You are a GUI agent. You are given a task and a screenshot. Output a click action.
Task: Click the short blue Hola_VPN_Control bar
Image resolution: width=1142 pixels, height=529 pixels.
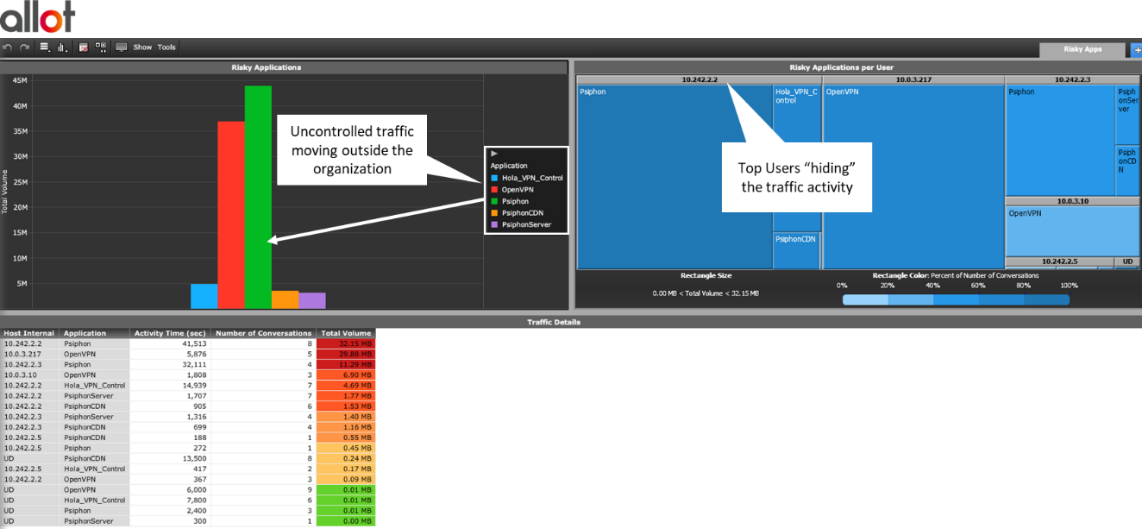tap(204, 297)
